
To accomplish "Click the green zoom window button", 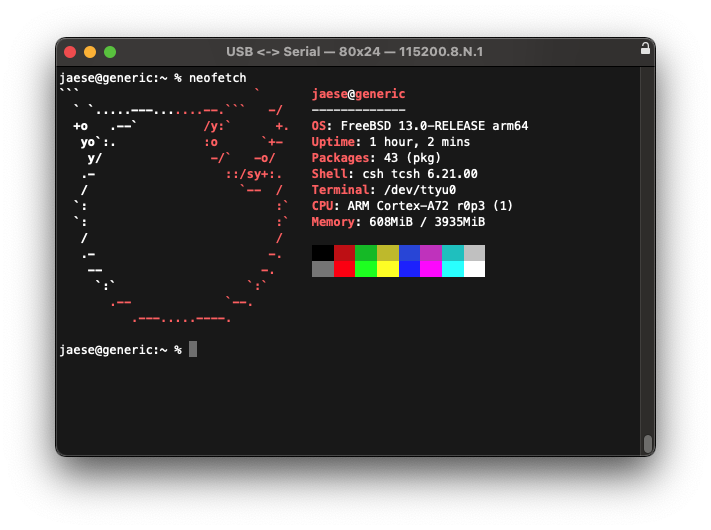I will [110, 52].
